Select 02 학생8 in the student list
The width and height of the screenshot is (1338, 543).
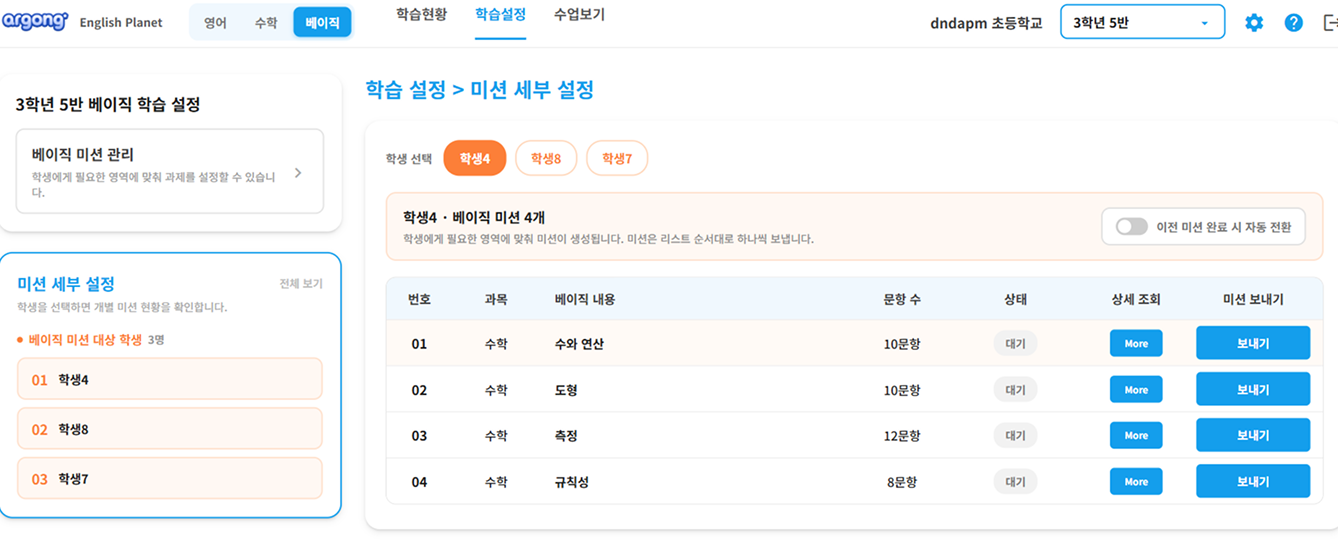click(x=170, y=429)
